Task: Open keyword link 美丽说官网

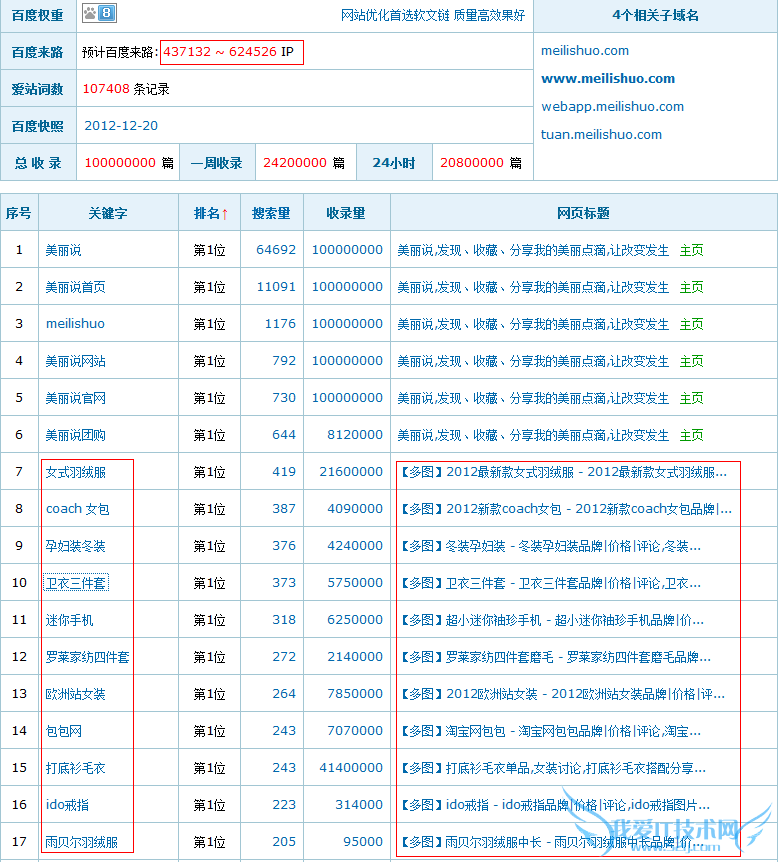Action: (x=75, y=398)
